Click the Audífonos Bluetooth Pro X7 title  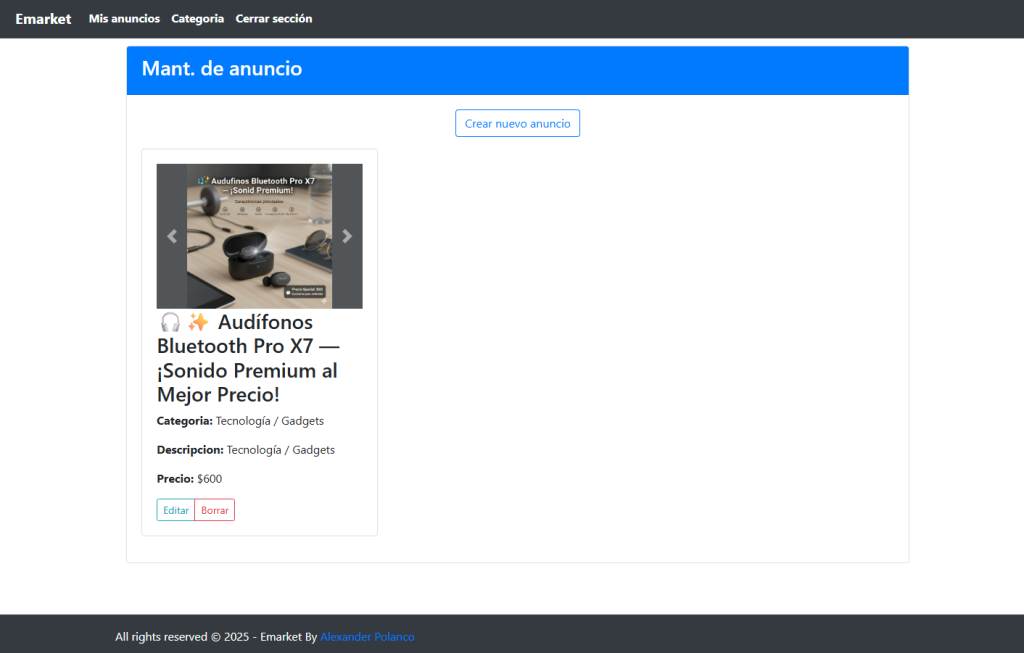click(x=248, y=358)
